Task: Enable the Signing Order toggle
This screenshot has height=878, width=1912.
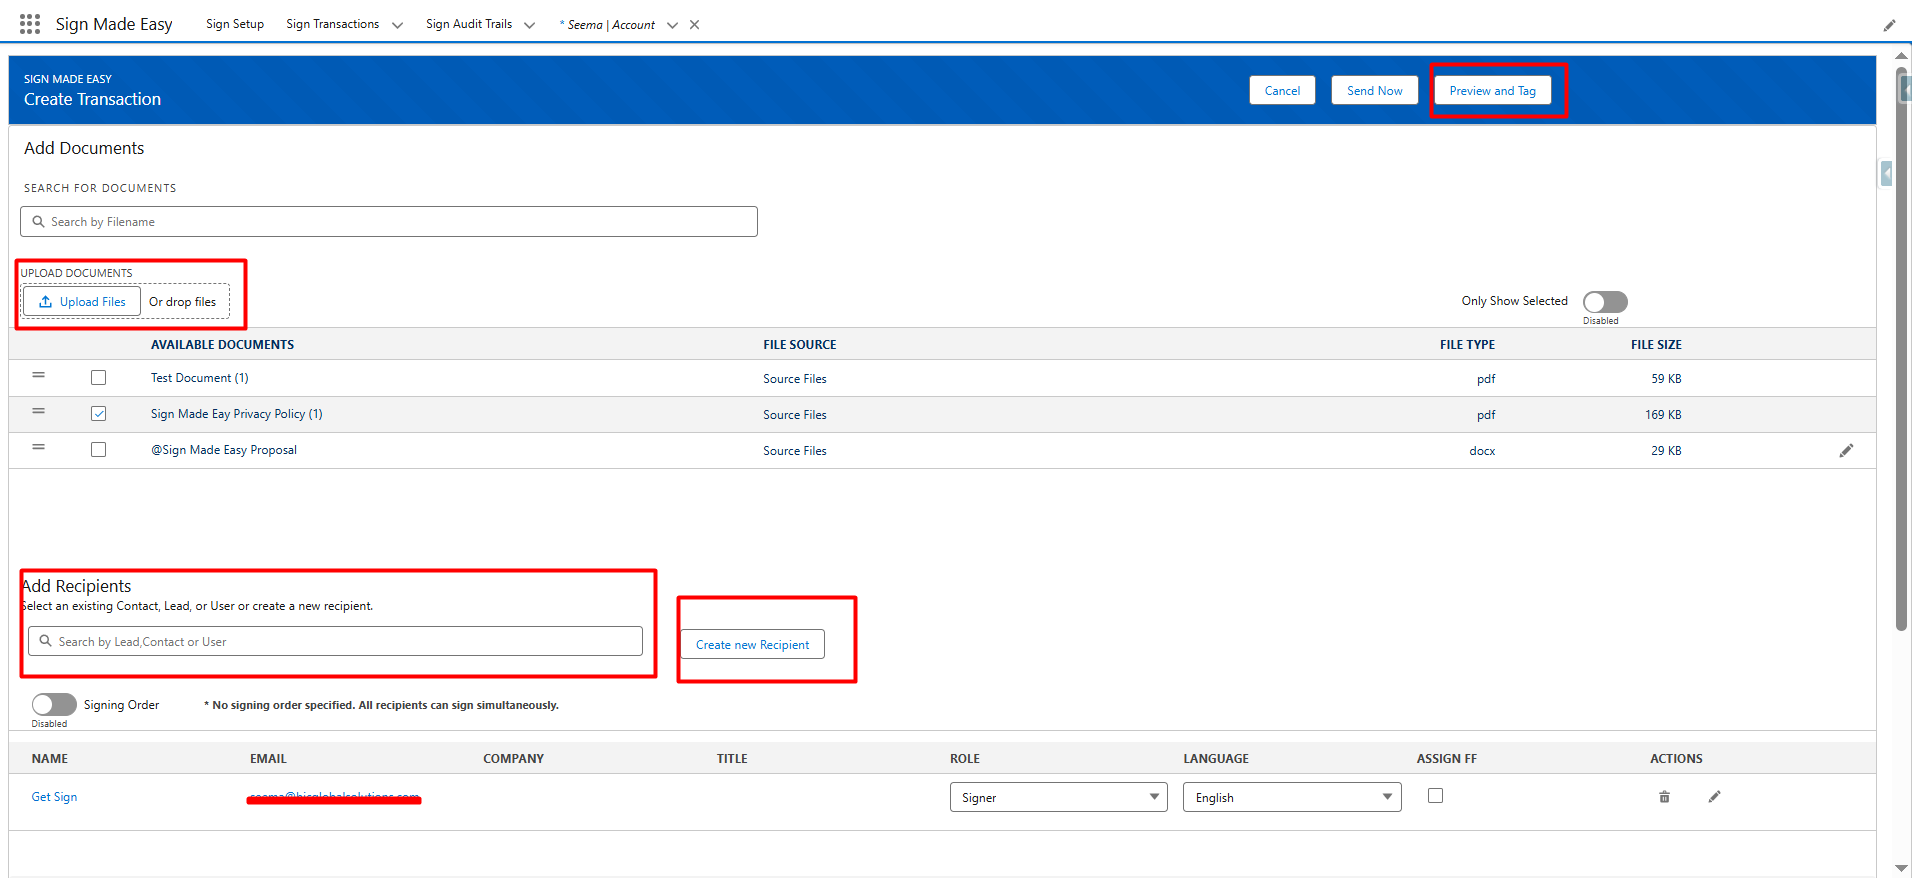Action: (x=54, y=705)
